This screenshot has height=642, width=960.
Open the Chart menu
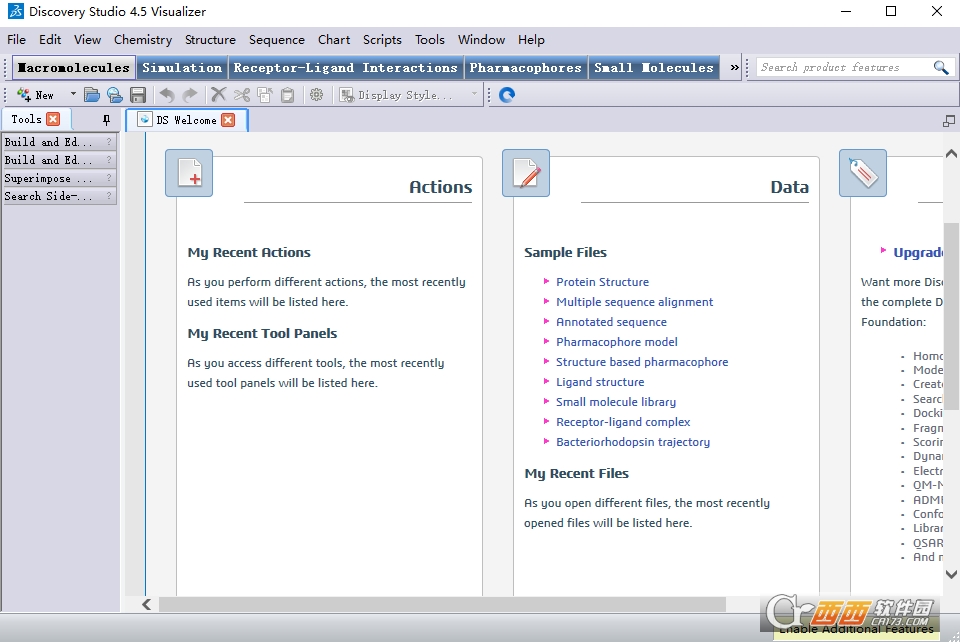(x=334, y=40)
